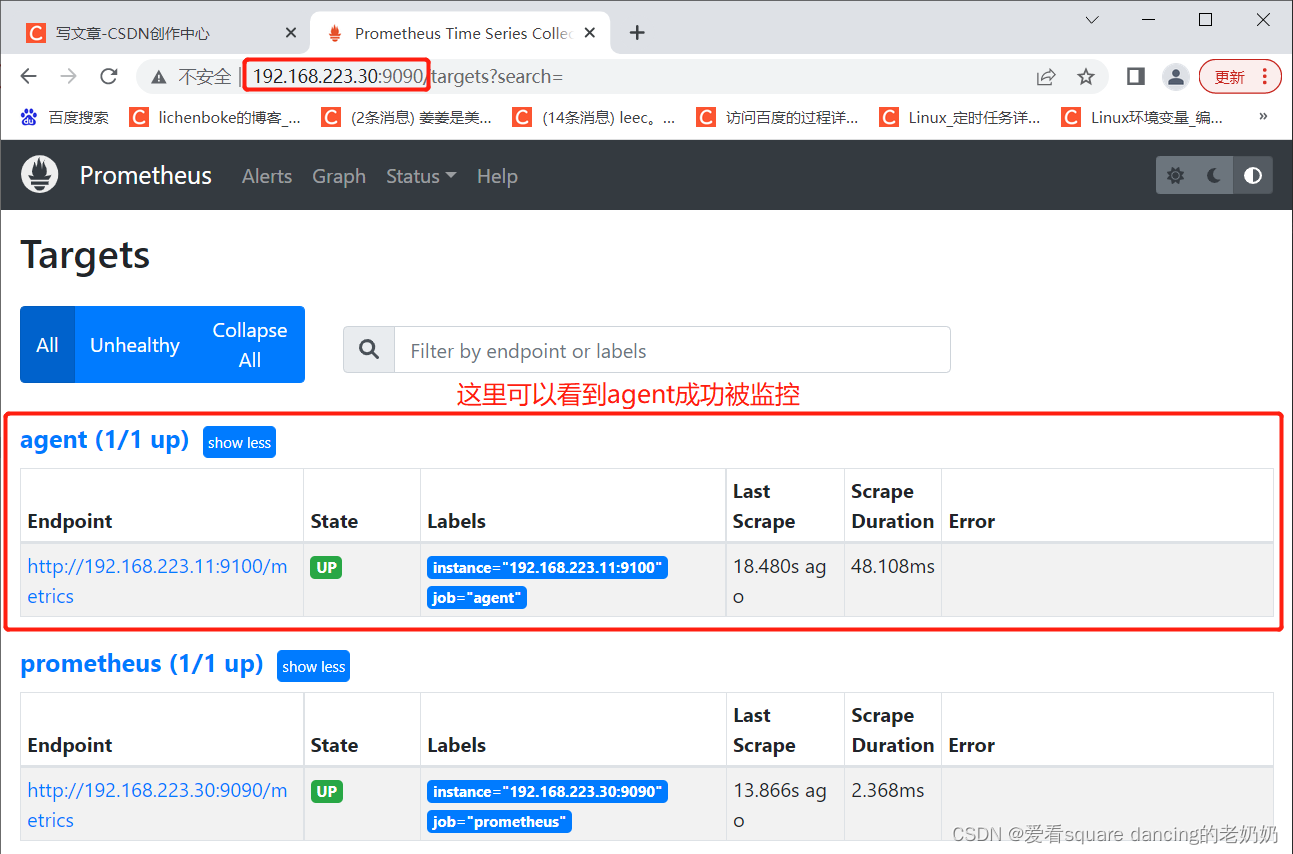1293x854 pixels.
Task: Click instance="192.168.223.30:9090" label
Action: [x=547, y=792]
